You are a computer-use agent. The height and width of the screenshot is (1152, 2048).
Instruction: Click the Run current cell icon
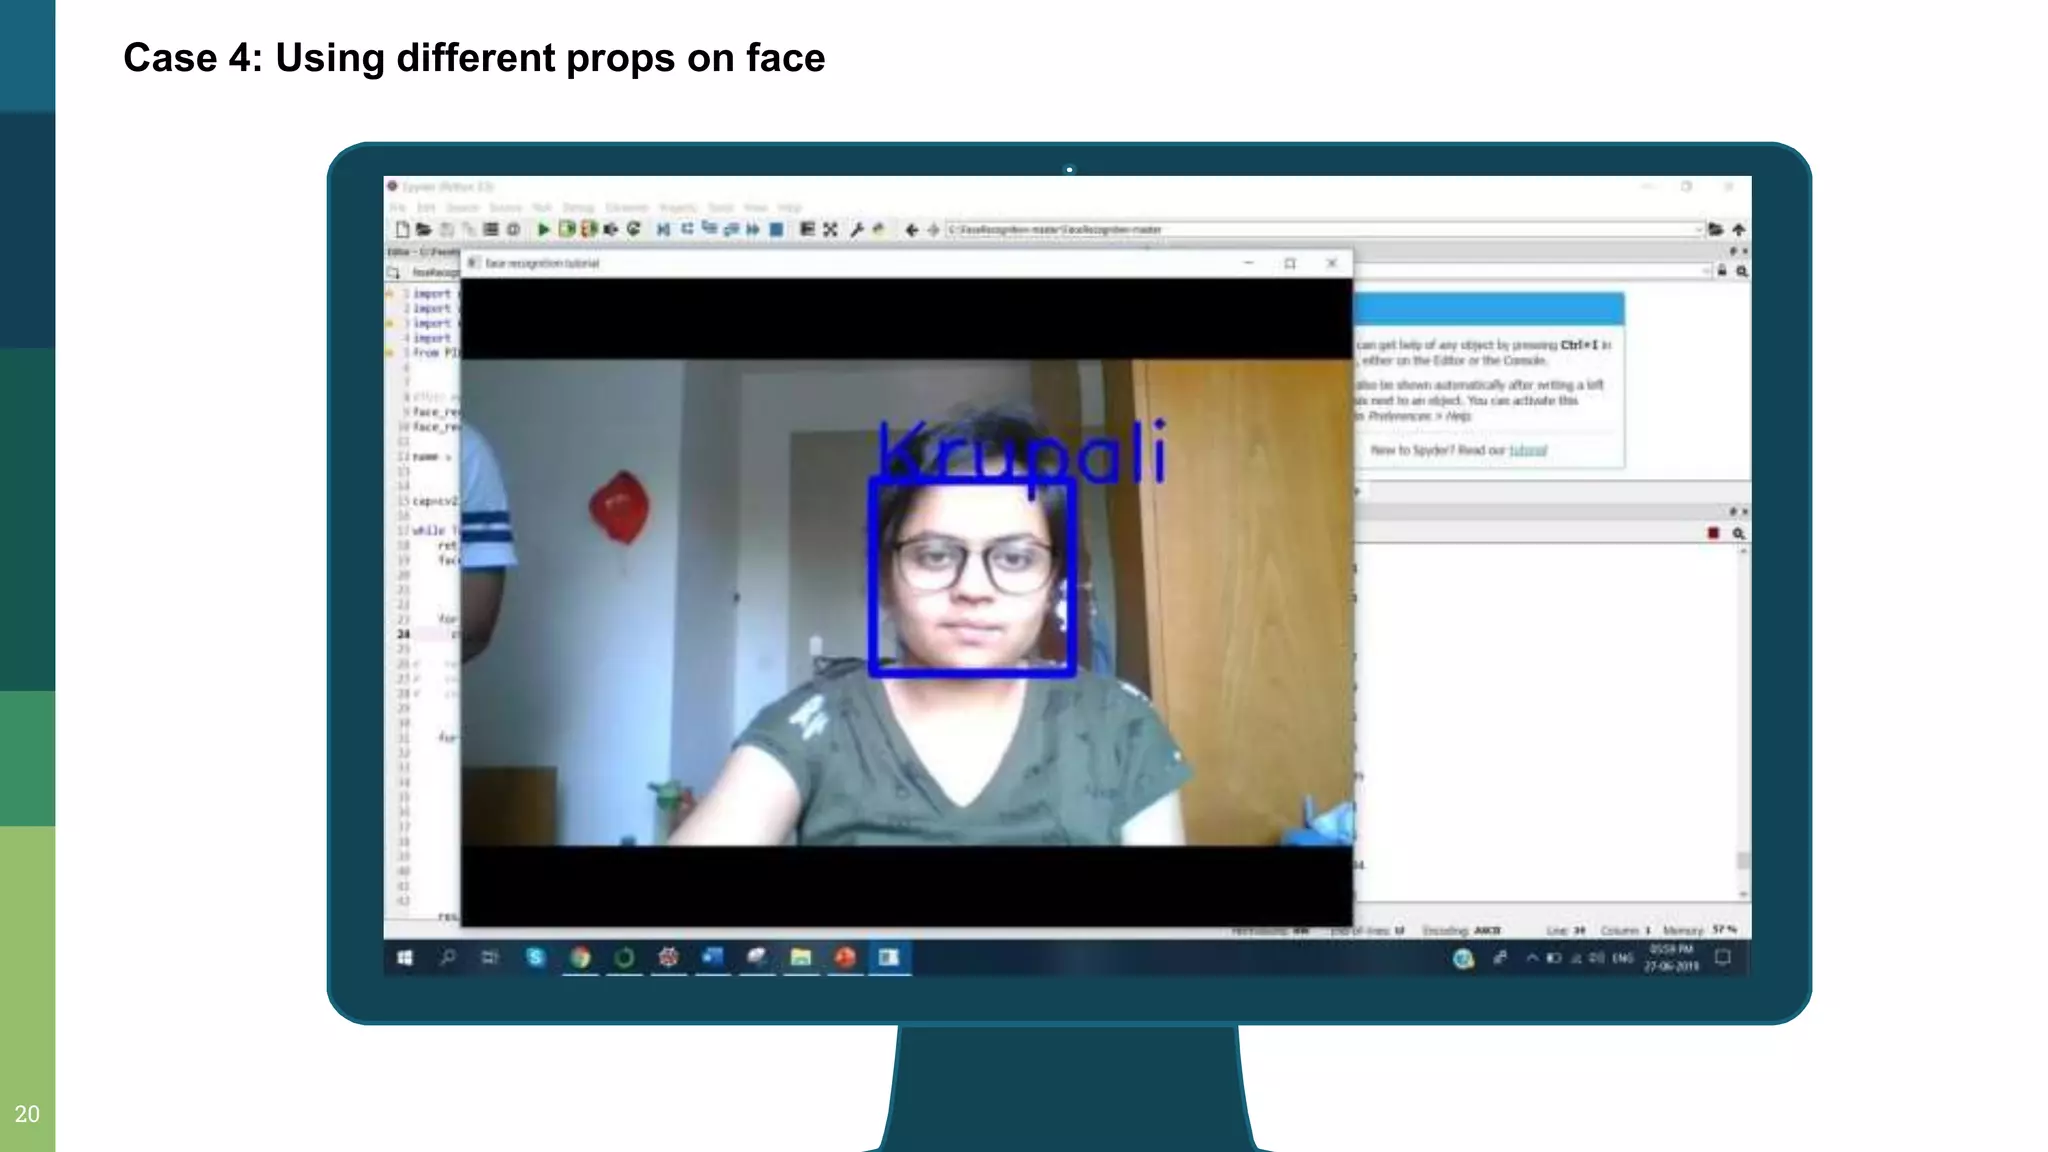click(566, 229)
